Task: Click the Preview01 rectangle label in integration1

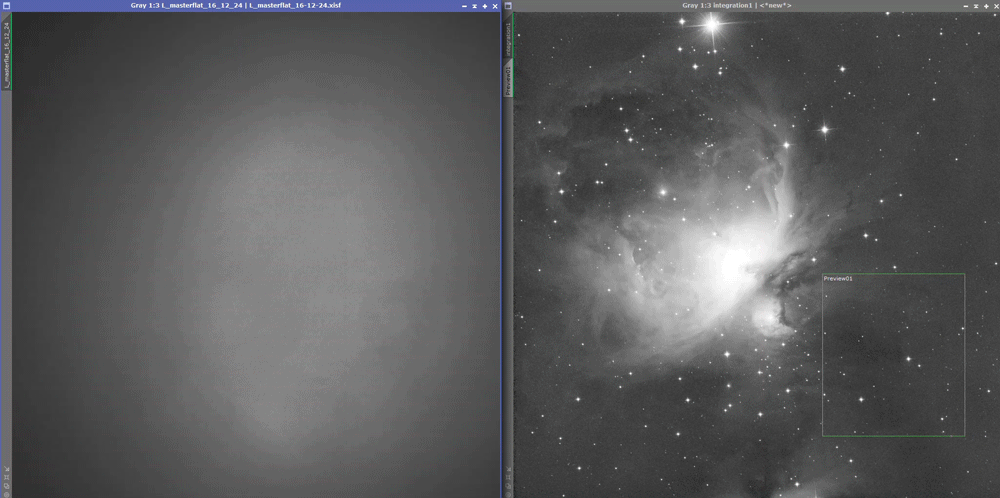Action: 838,279
